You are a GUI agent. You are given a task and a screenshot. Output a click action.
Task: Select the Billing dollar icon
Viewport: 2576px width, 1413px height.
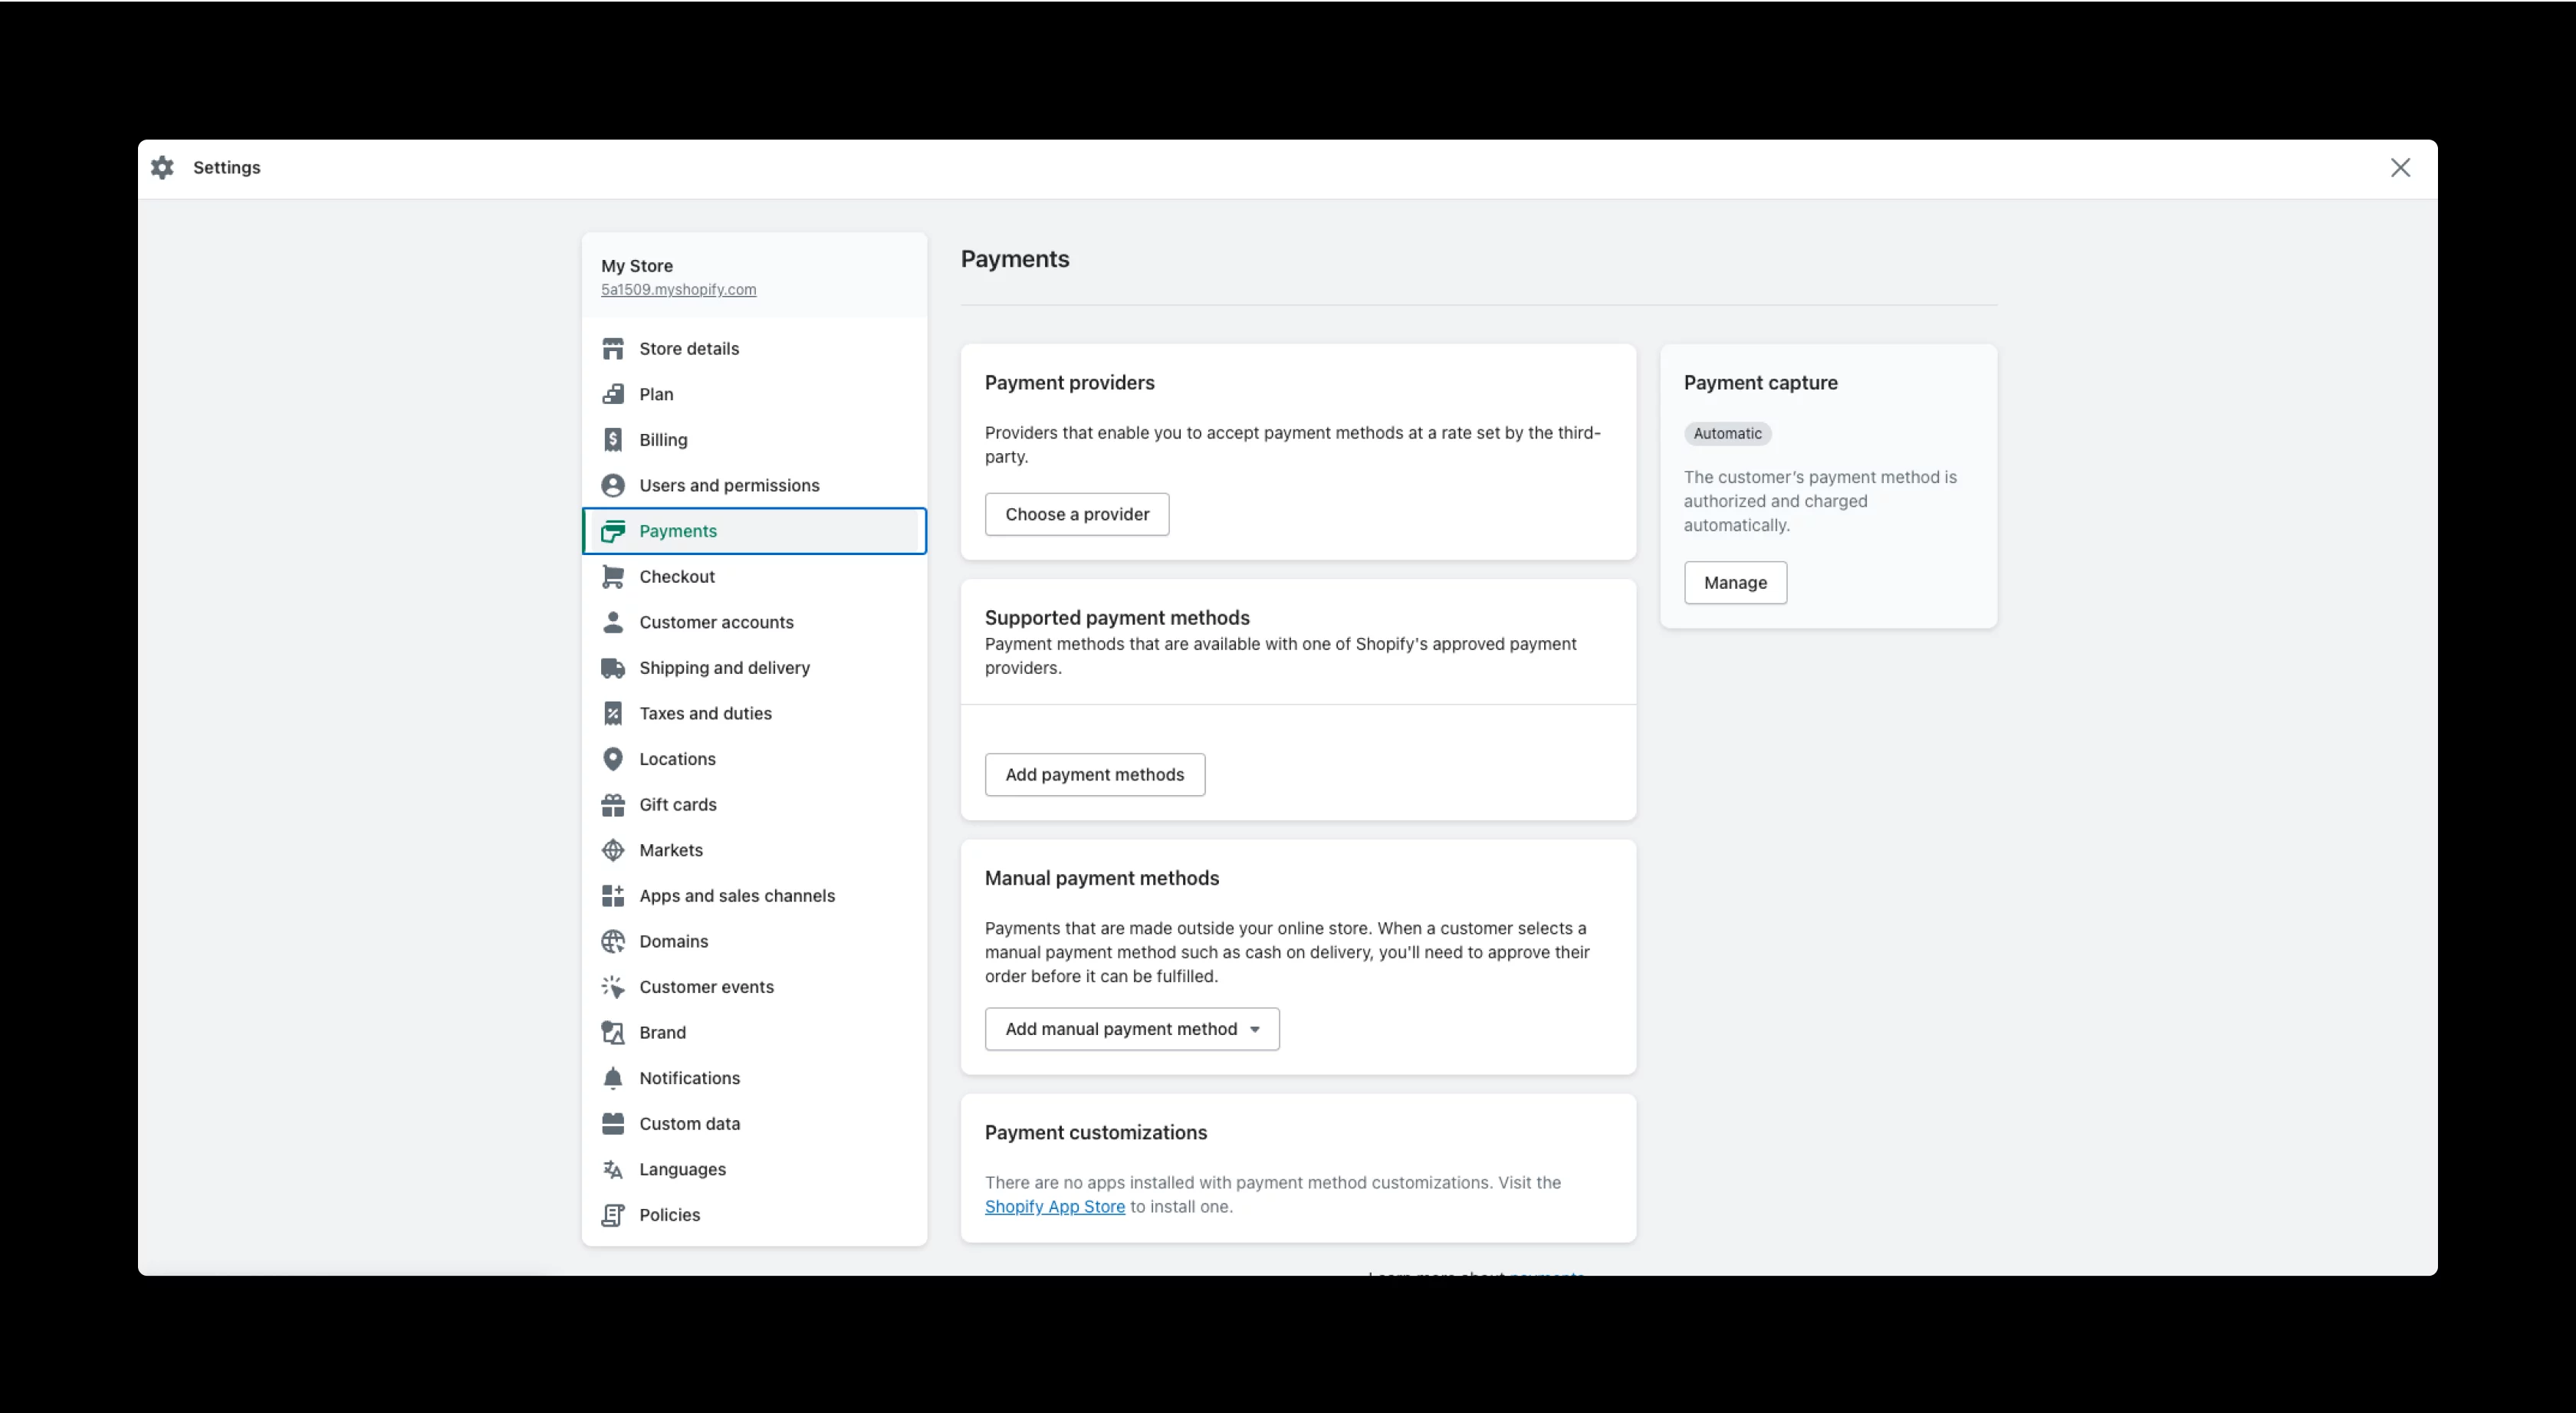(x=613, y=439)
